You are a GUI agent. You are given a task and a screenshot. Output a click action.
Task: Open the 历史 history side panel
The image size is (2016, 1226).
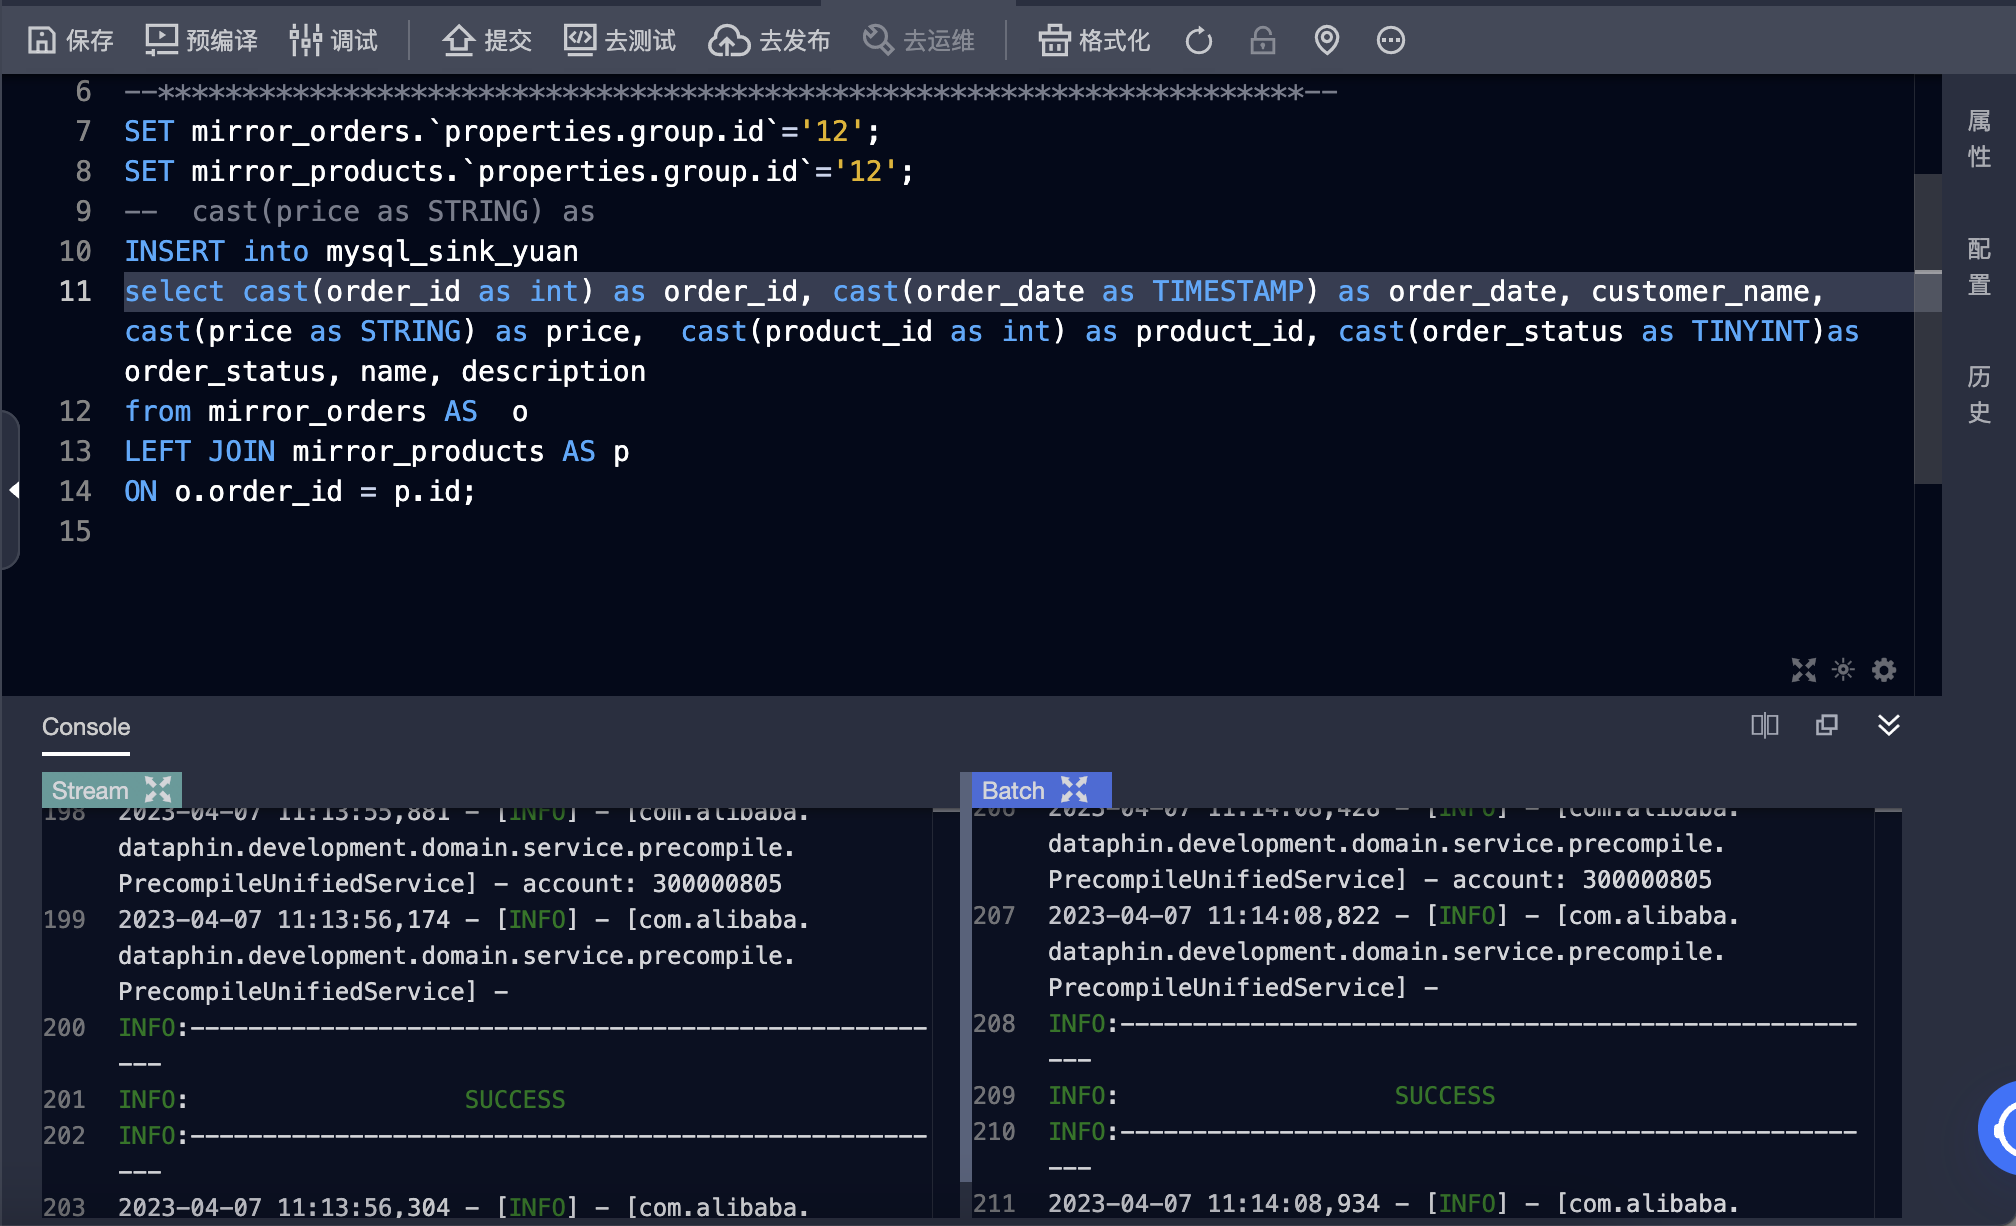coord(1979,394)
